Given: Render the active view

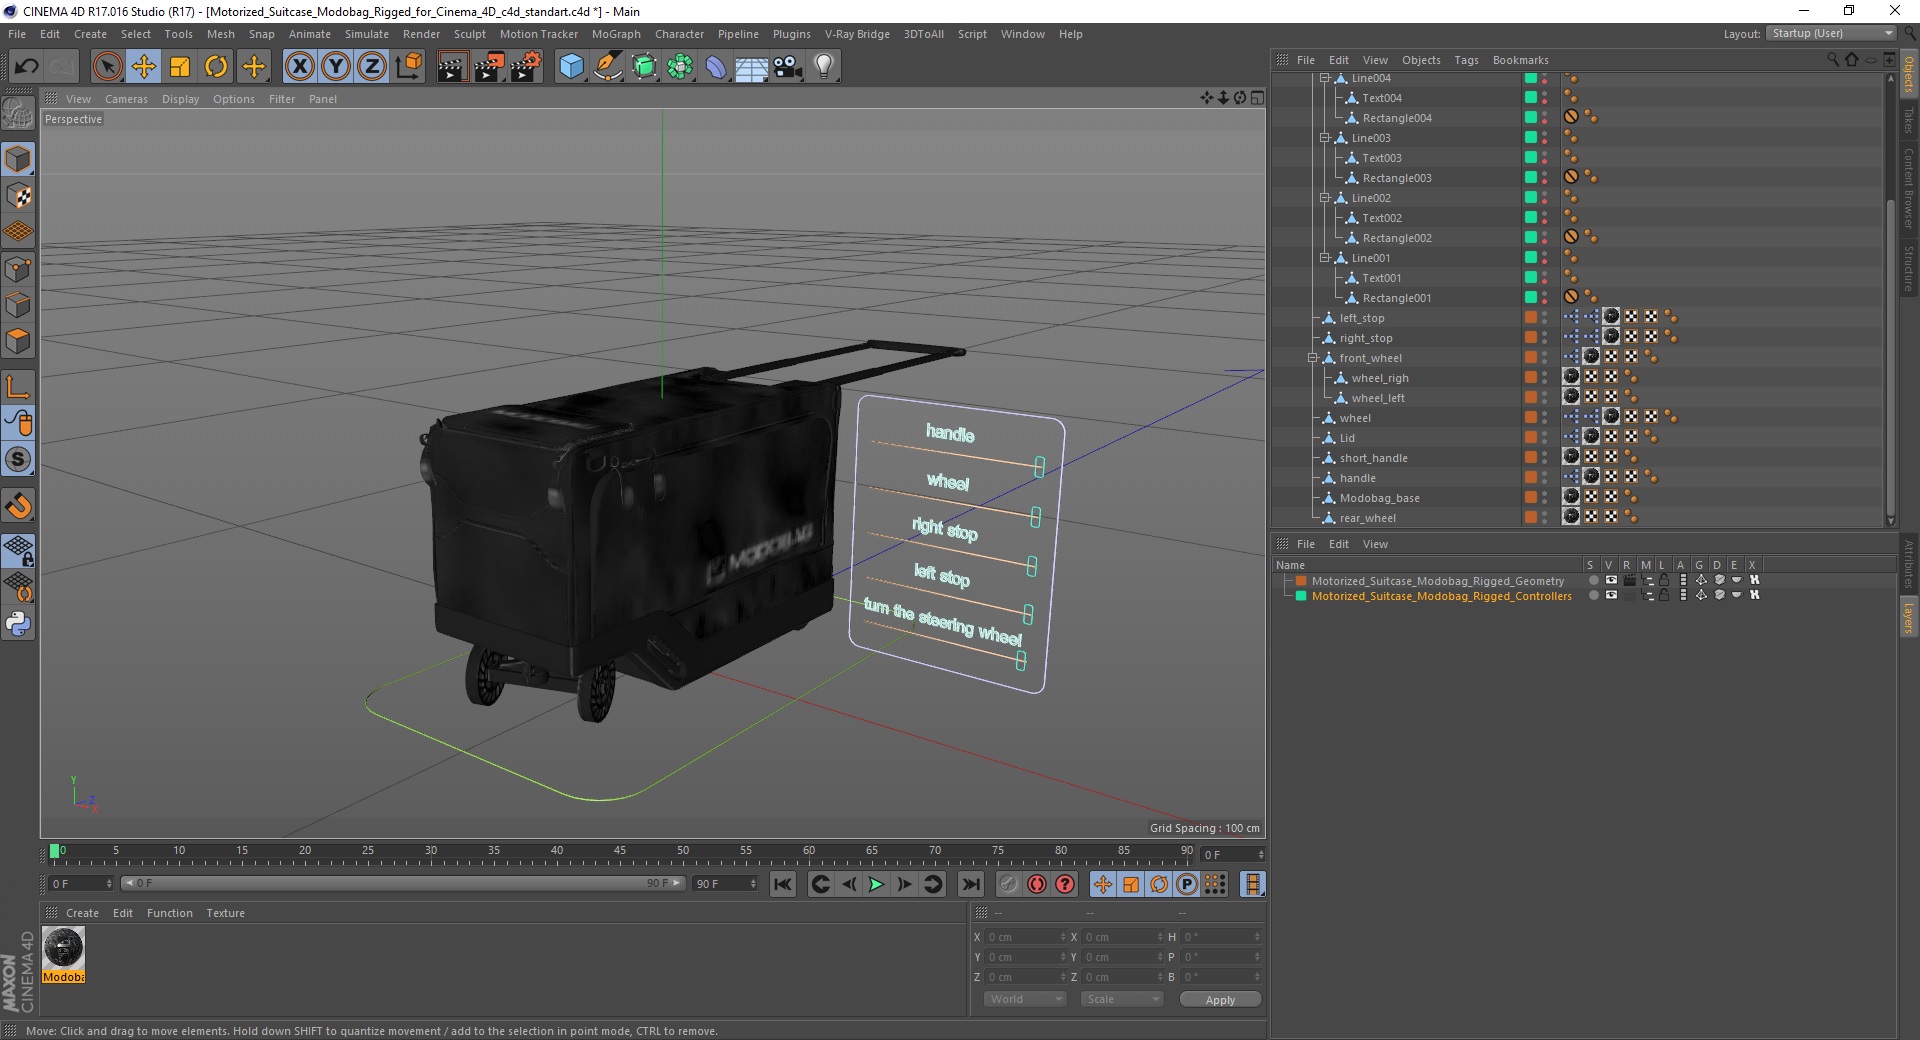Looking at the screenshot, I should (x=452, y=67).
